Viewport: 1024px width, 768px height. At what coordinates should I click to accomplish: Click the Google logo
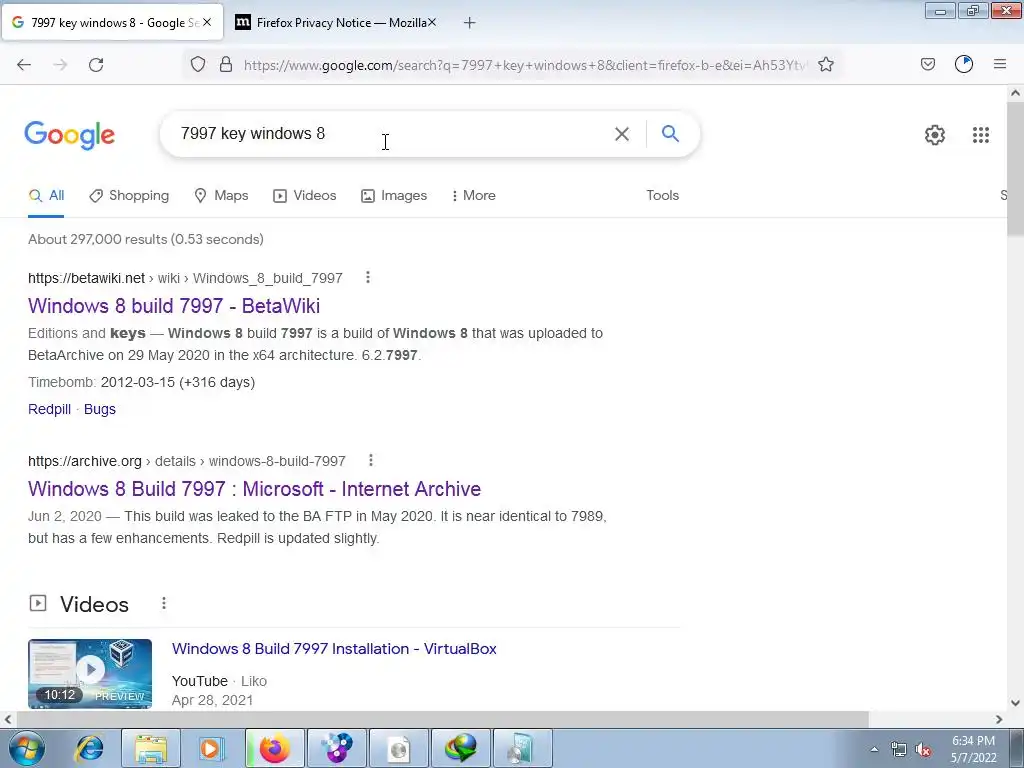(x=70, y=135)
